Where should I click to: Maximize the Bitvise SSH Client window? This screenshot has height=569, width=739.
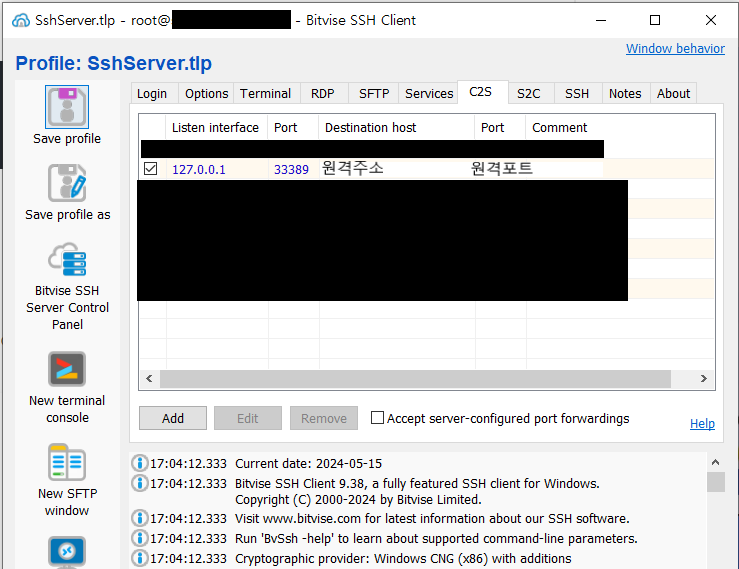coord(655,20)
